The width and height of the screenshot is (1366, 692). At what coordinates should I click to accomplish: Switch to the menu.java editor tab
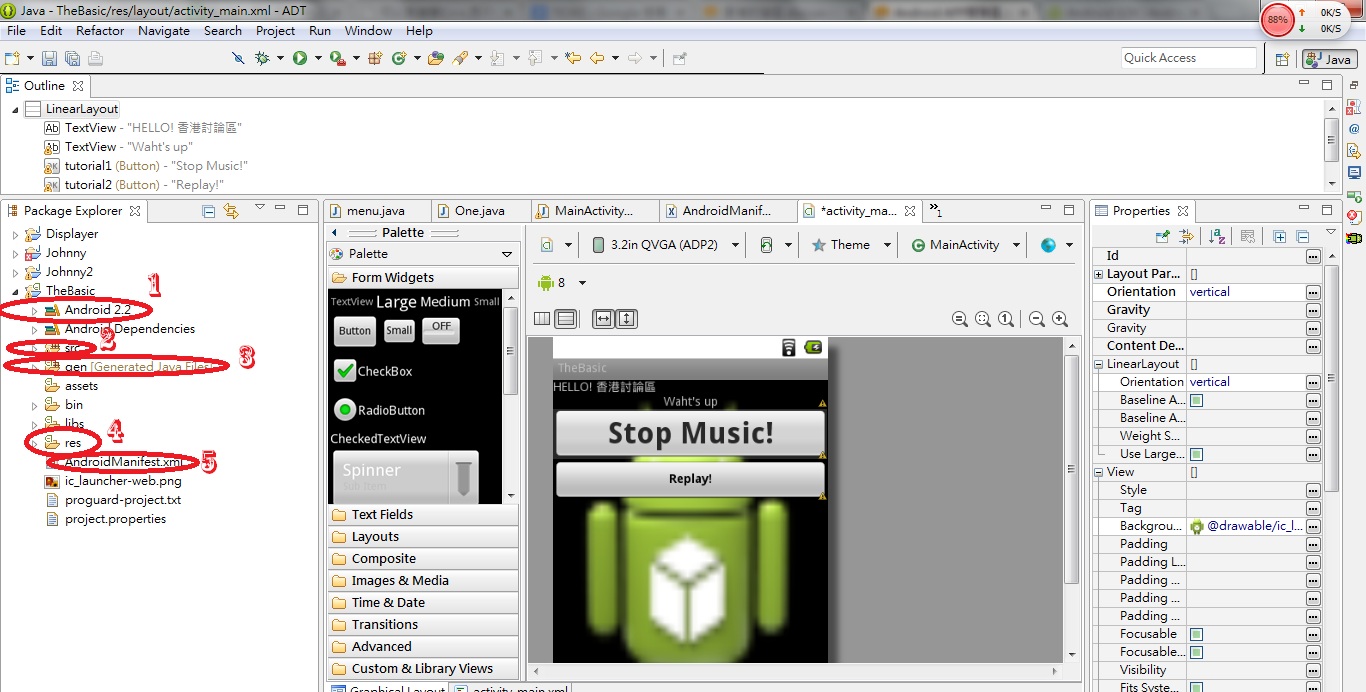tap(376, 211)
